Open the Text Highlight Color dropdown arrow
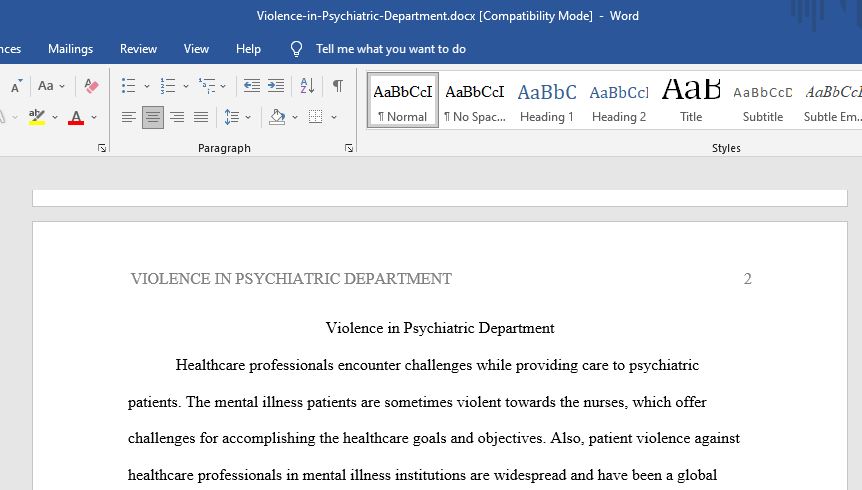This screenshot has width=862, height=490. click(55, 118)
